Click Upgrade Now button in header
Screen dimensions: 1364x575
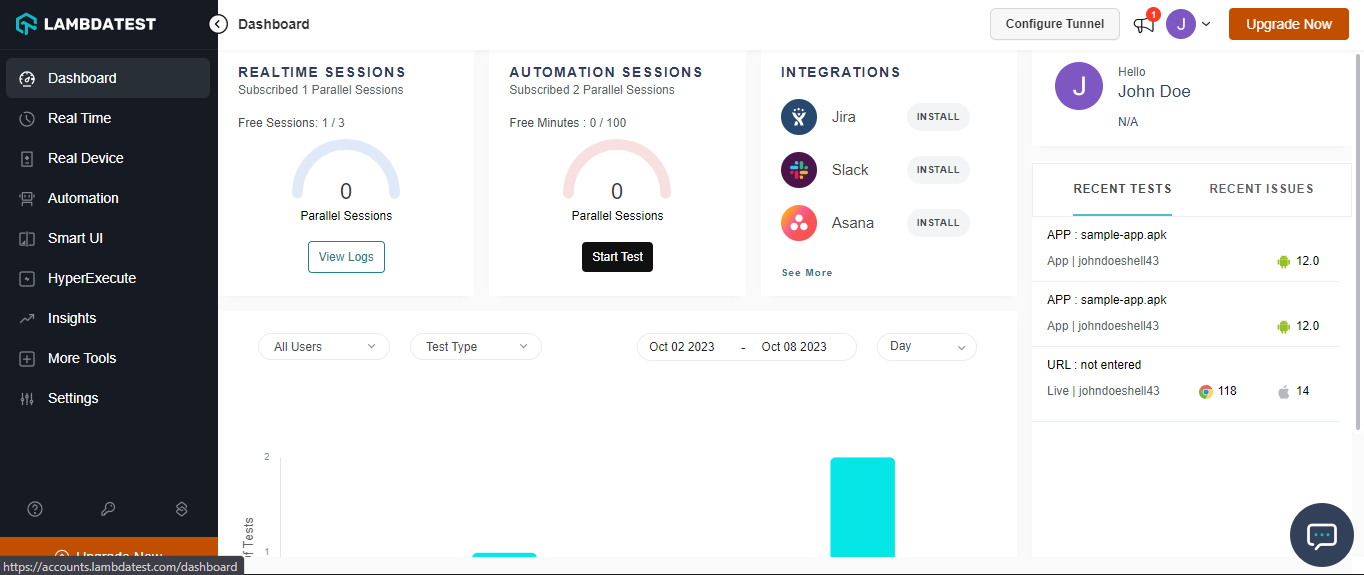1289,24
